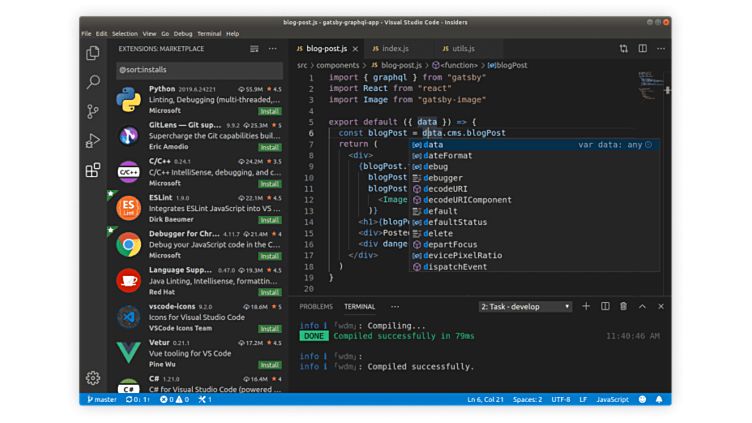Add a new terminal with plus icon

tap(586, 306)
